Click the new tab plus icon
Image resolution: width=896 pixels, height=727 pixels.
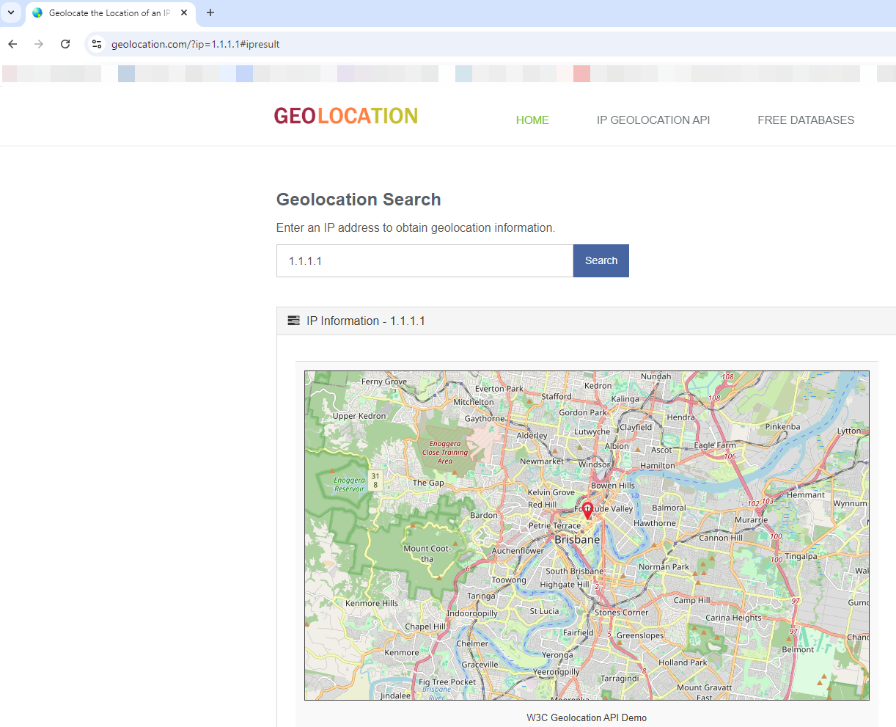tap(210, 13)
